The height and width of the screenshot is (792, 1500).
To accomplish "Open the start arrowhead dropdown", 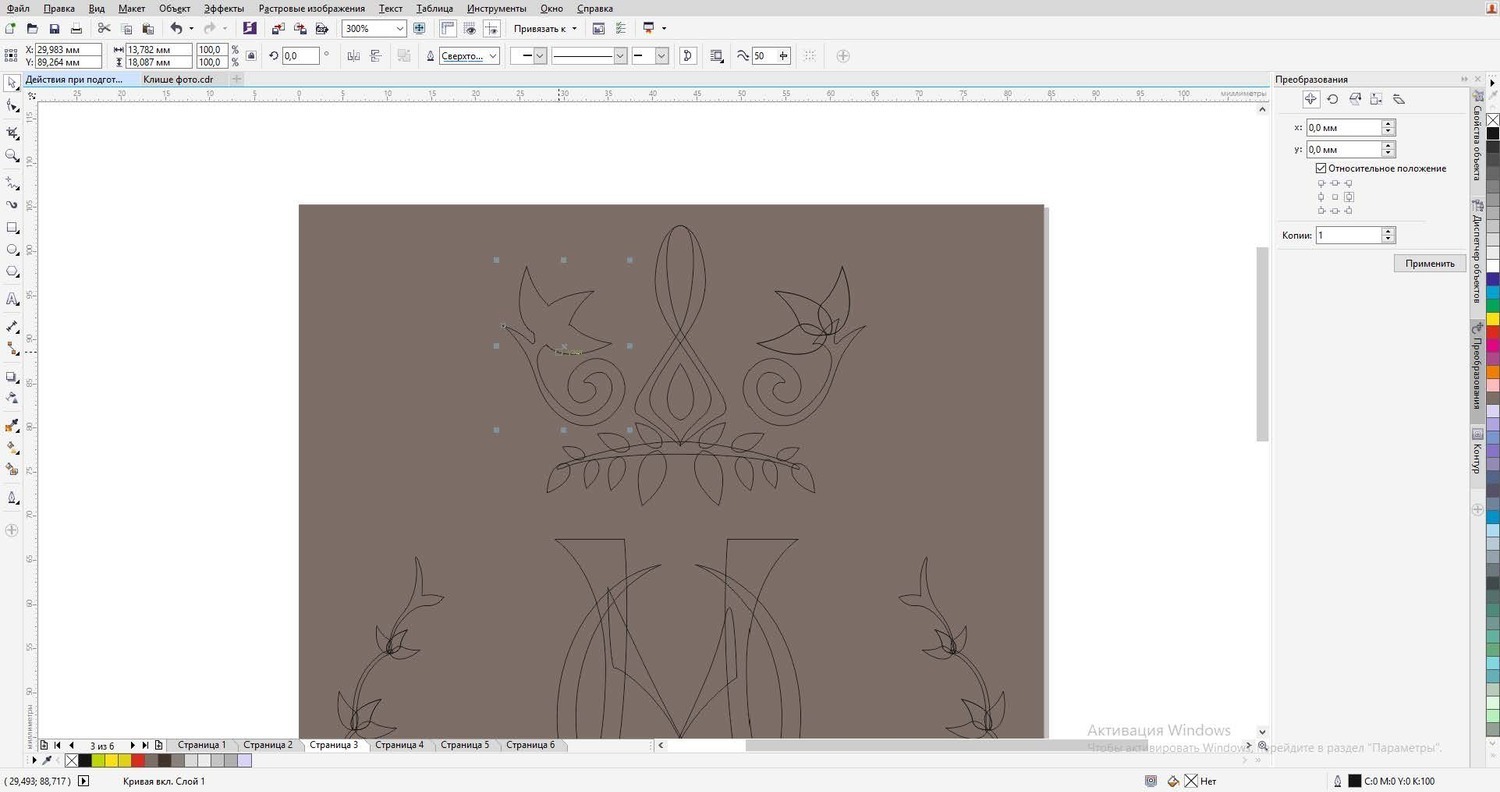I will [540, 56].
